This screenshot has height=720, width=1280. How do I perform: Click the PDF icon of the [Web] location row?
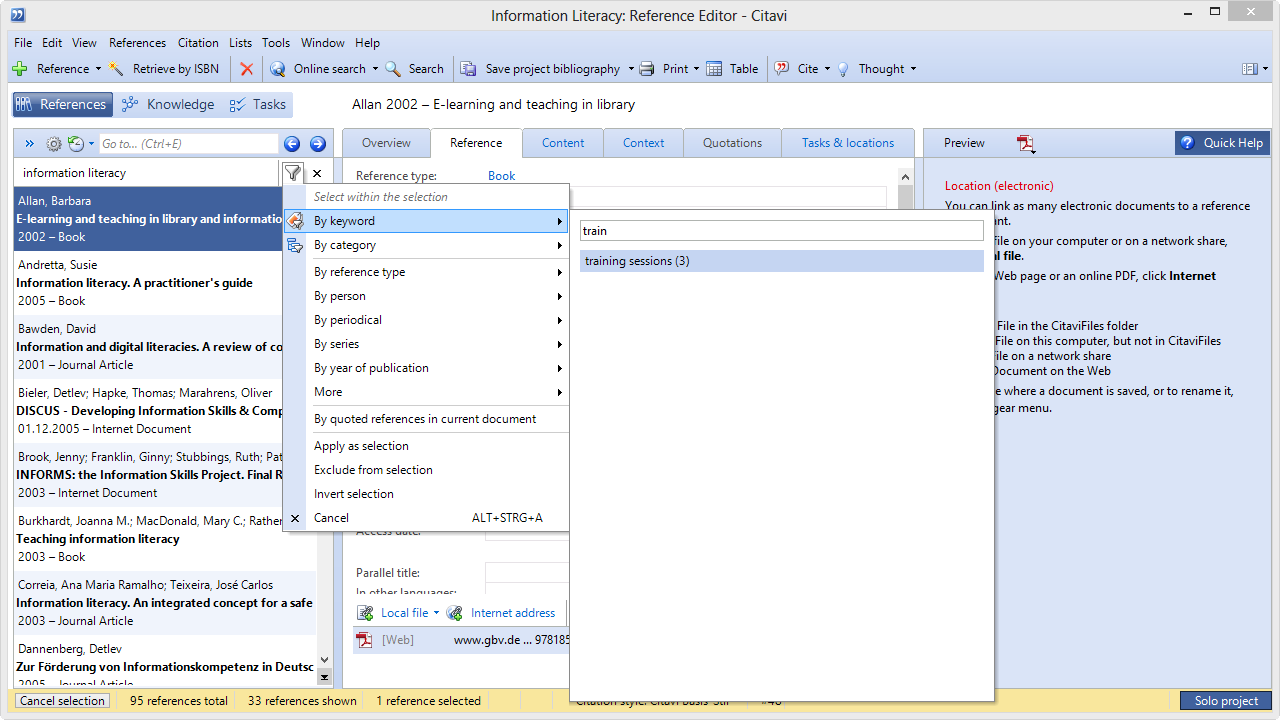click(x=365, y=640)
